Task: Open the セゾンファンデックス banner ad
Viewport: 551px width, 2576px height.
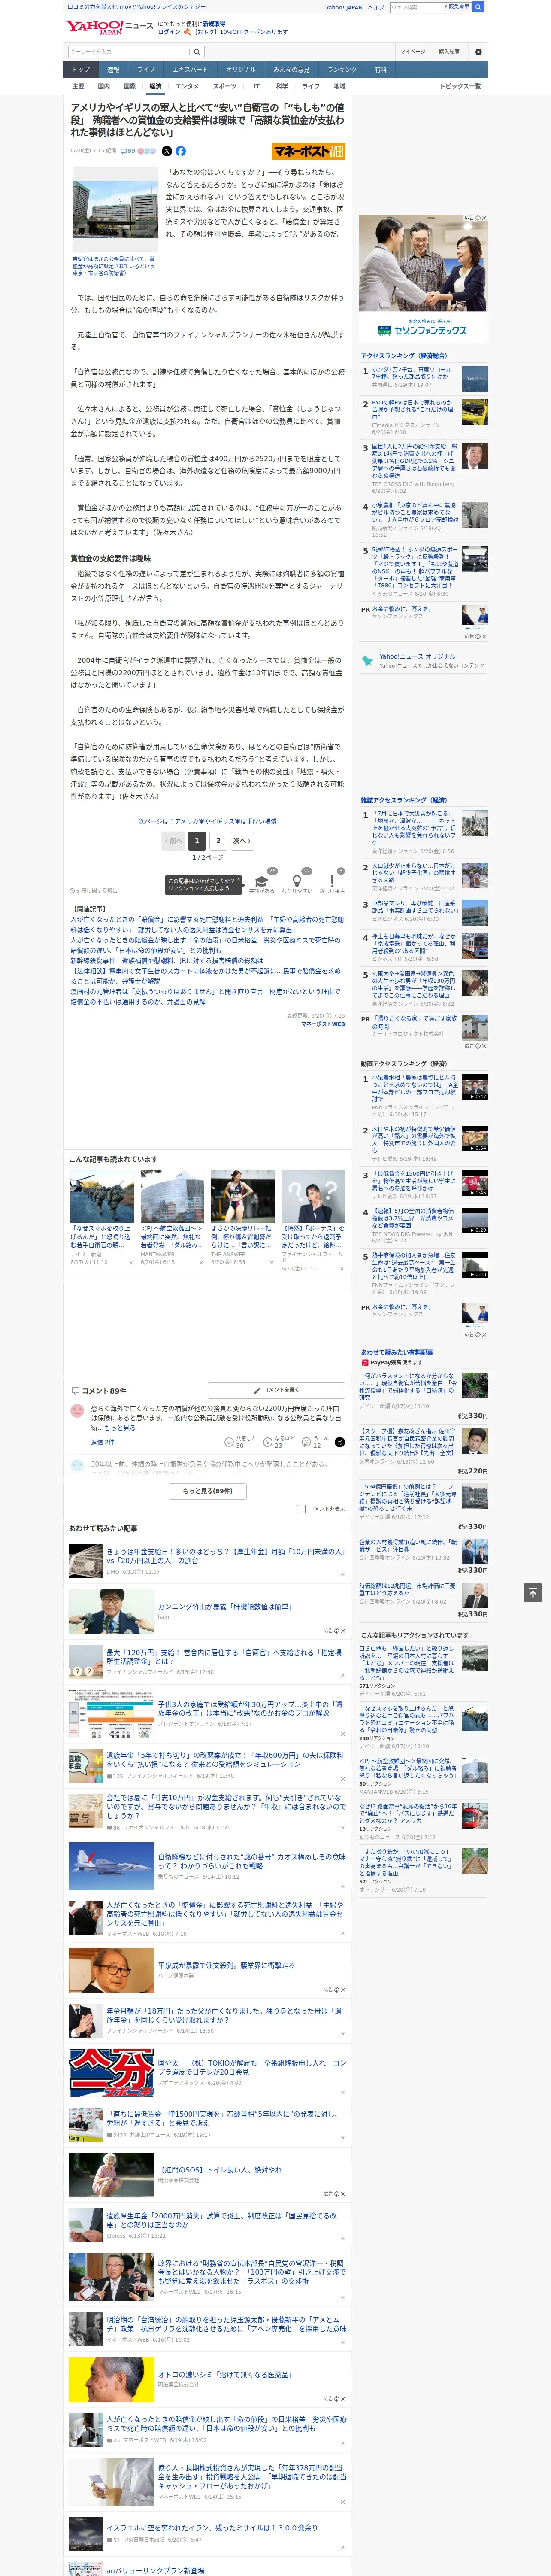Action: click(423, 280)
